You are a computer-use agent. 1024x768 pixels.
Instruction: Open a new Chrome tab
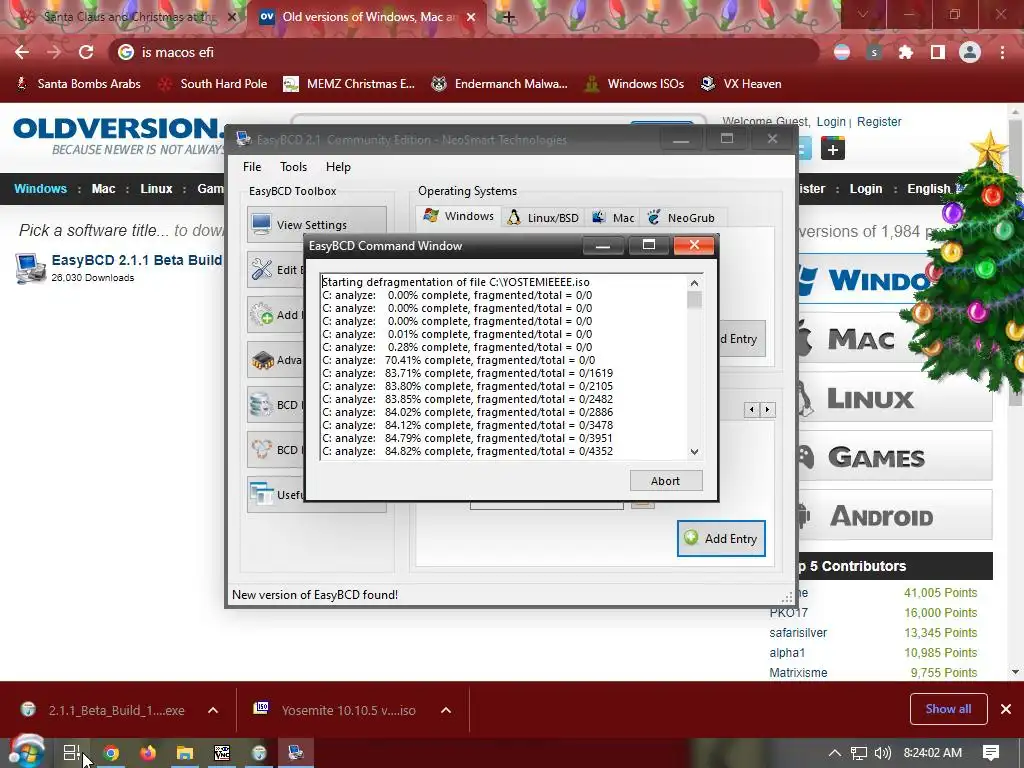[509, 17]
